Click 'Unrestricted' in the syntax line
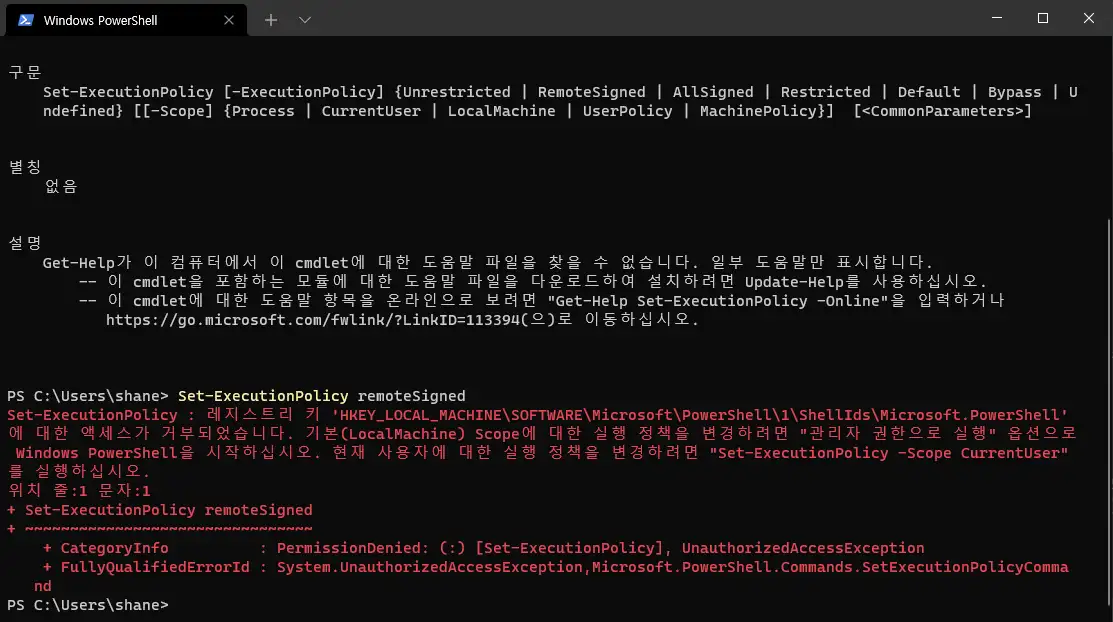 tap(456, 92)
